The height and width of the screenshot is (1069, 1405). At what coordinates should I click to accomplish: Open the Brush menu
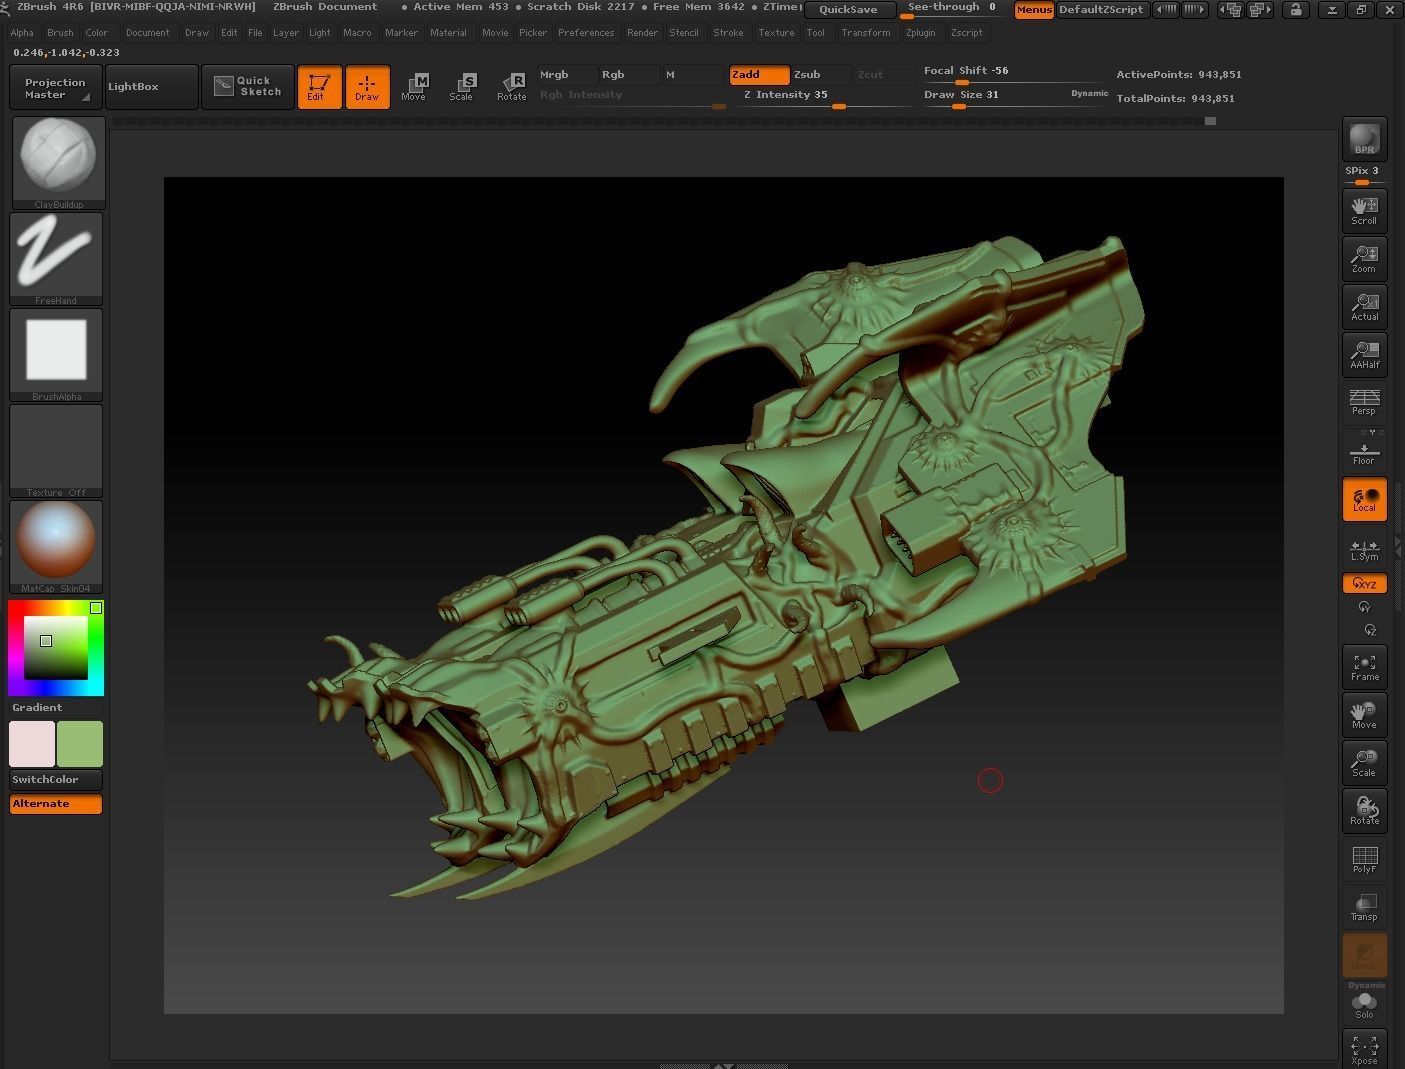[x=60, y=33]
